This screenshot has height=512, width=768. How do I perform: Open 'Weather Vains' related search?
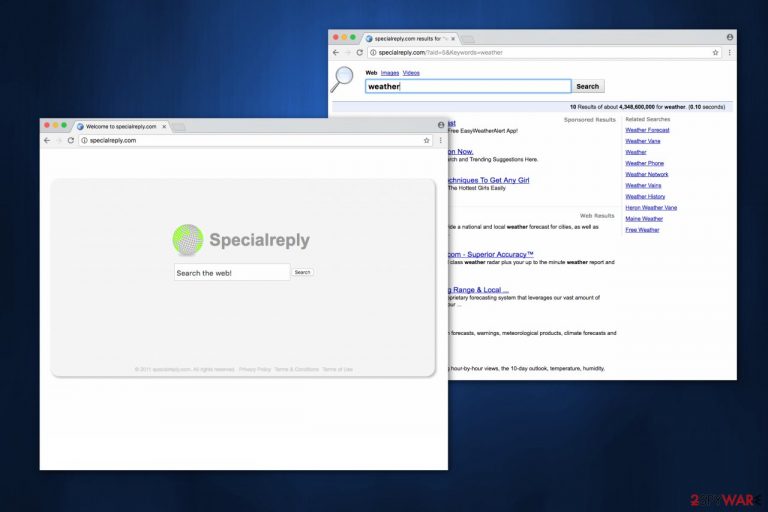[x=643, y=186]
